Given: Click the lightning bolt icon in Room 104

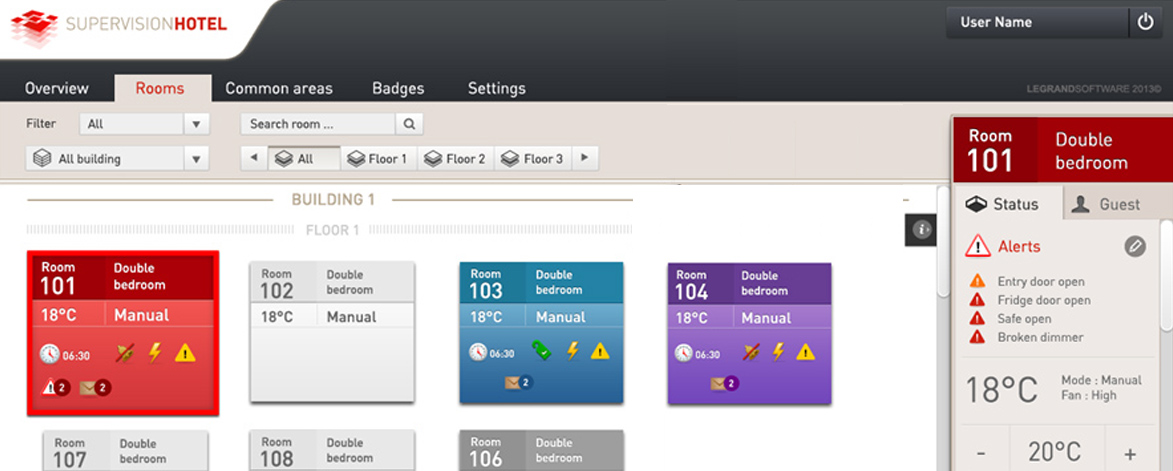Looking at the screenshot, I should coord(779,351).
